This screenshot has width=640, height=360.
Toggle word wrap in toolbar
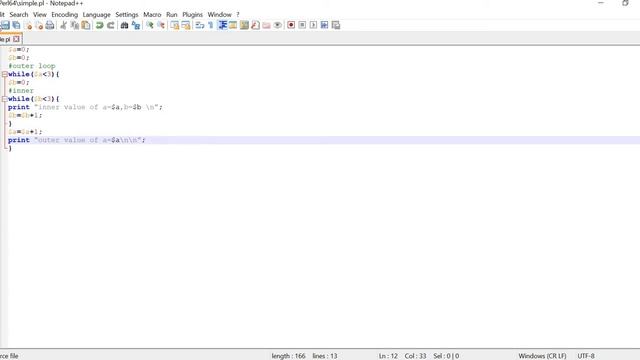click(200, 25)
